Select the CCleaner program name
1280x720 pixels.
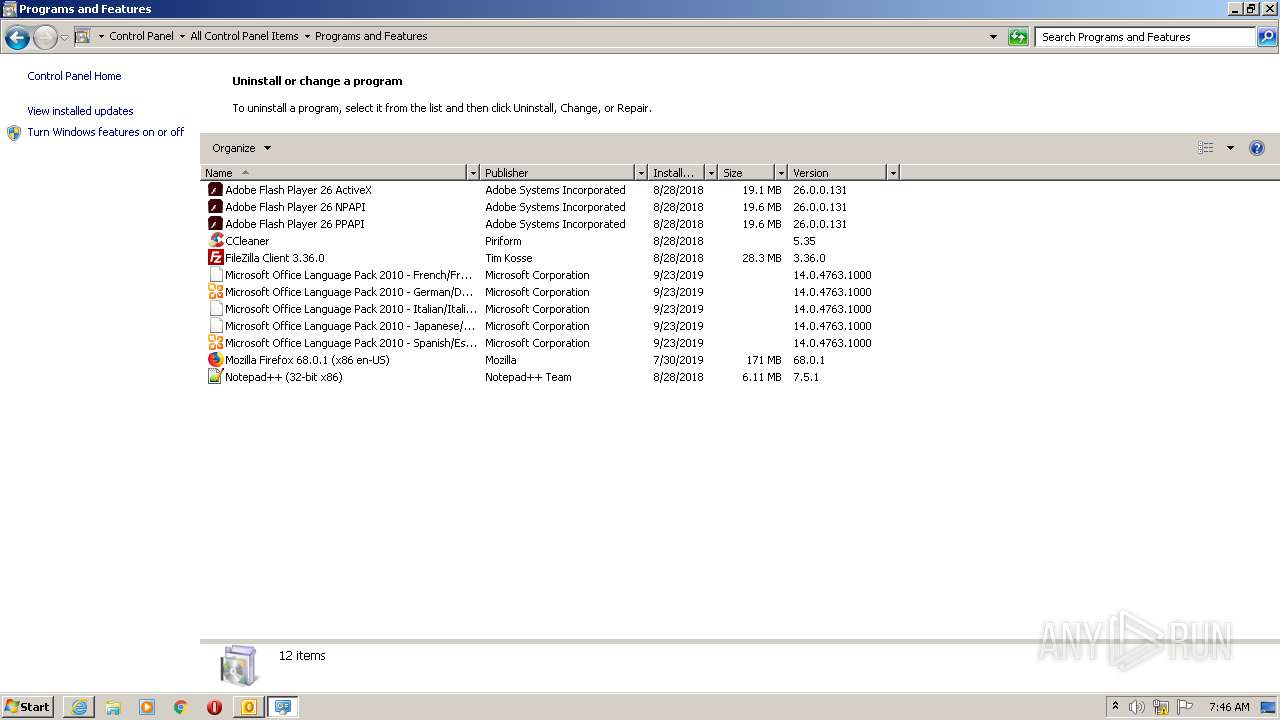click(x=247, y=241)
